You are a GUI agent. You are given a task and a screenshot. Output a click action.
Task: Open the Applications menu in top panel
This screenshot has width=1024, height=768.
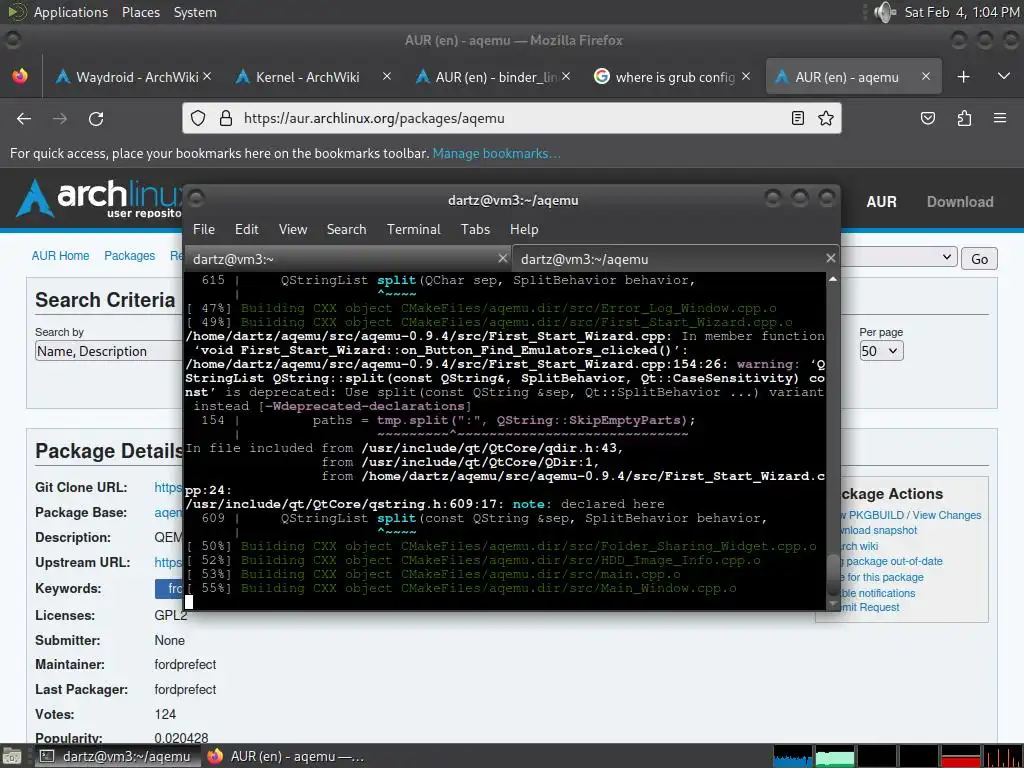click(x=71, y=12)
